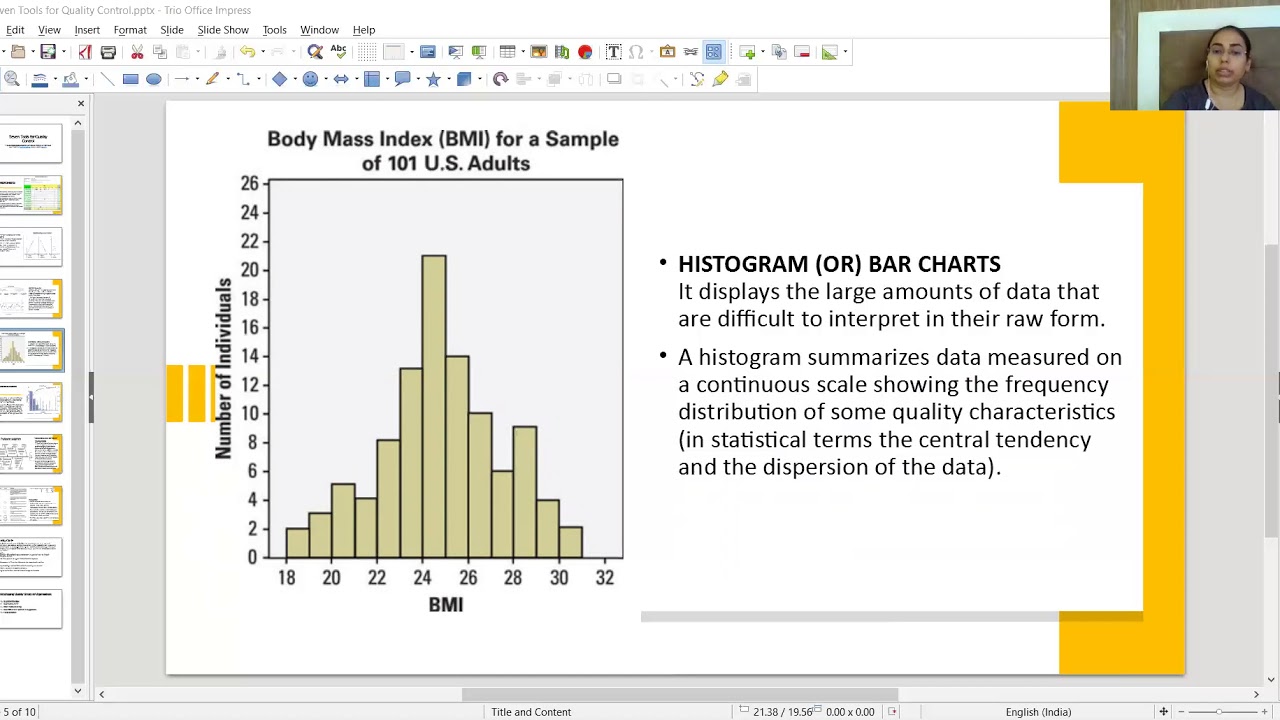The image size is (1280, 720).
Task: Run the Spelling check icon
Action: pos(338,52)
